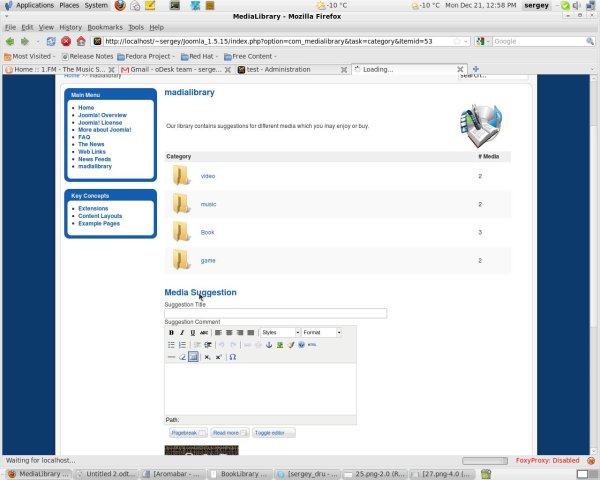
Task: Open the Book category link
Action: (207, 232)
